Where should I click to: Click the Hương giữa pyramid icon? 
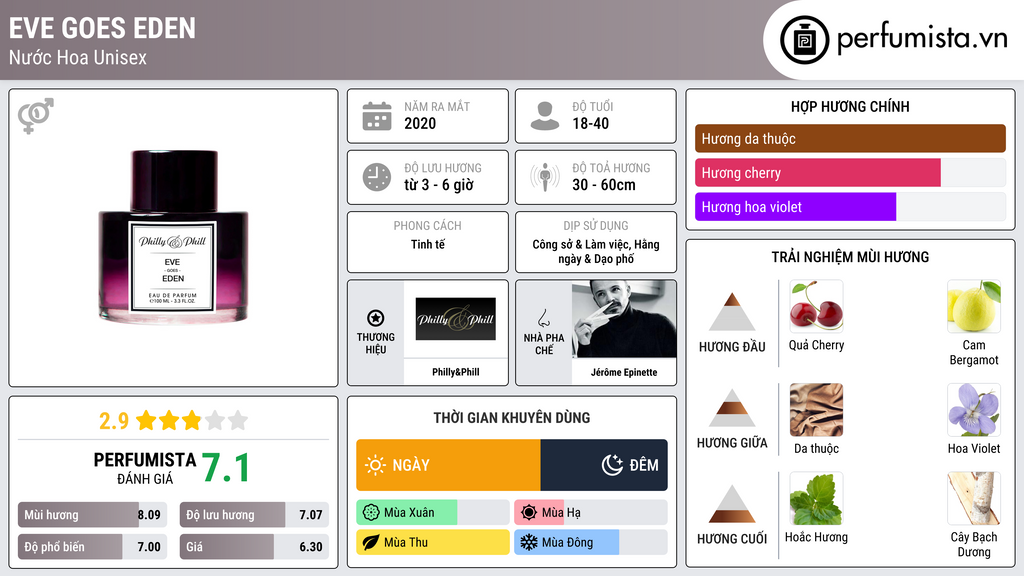pos(732,408)
